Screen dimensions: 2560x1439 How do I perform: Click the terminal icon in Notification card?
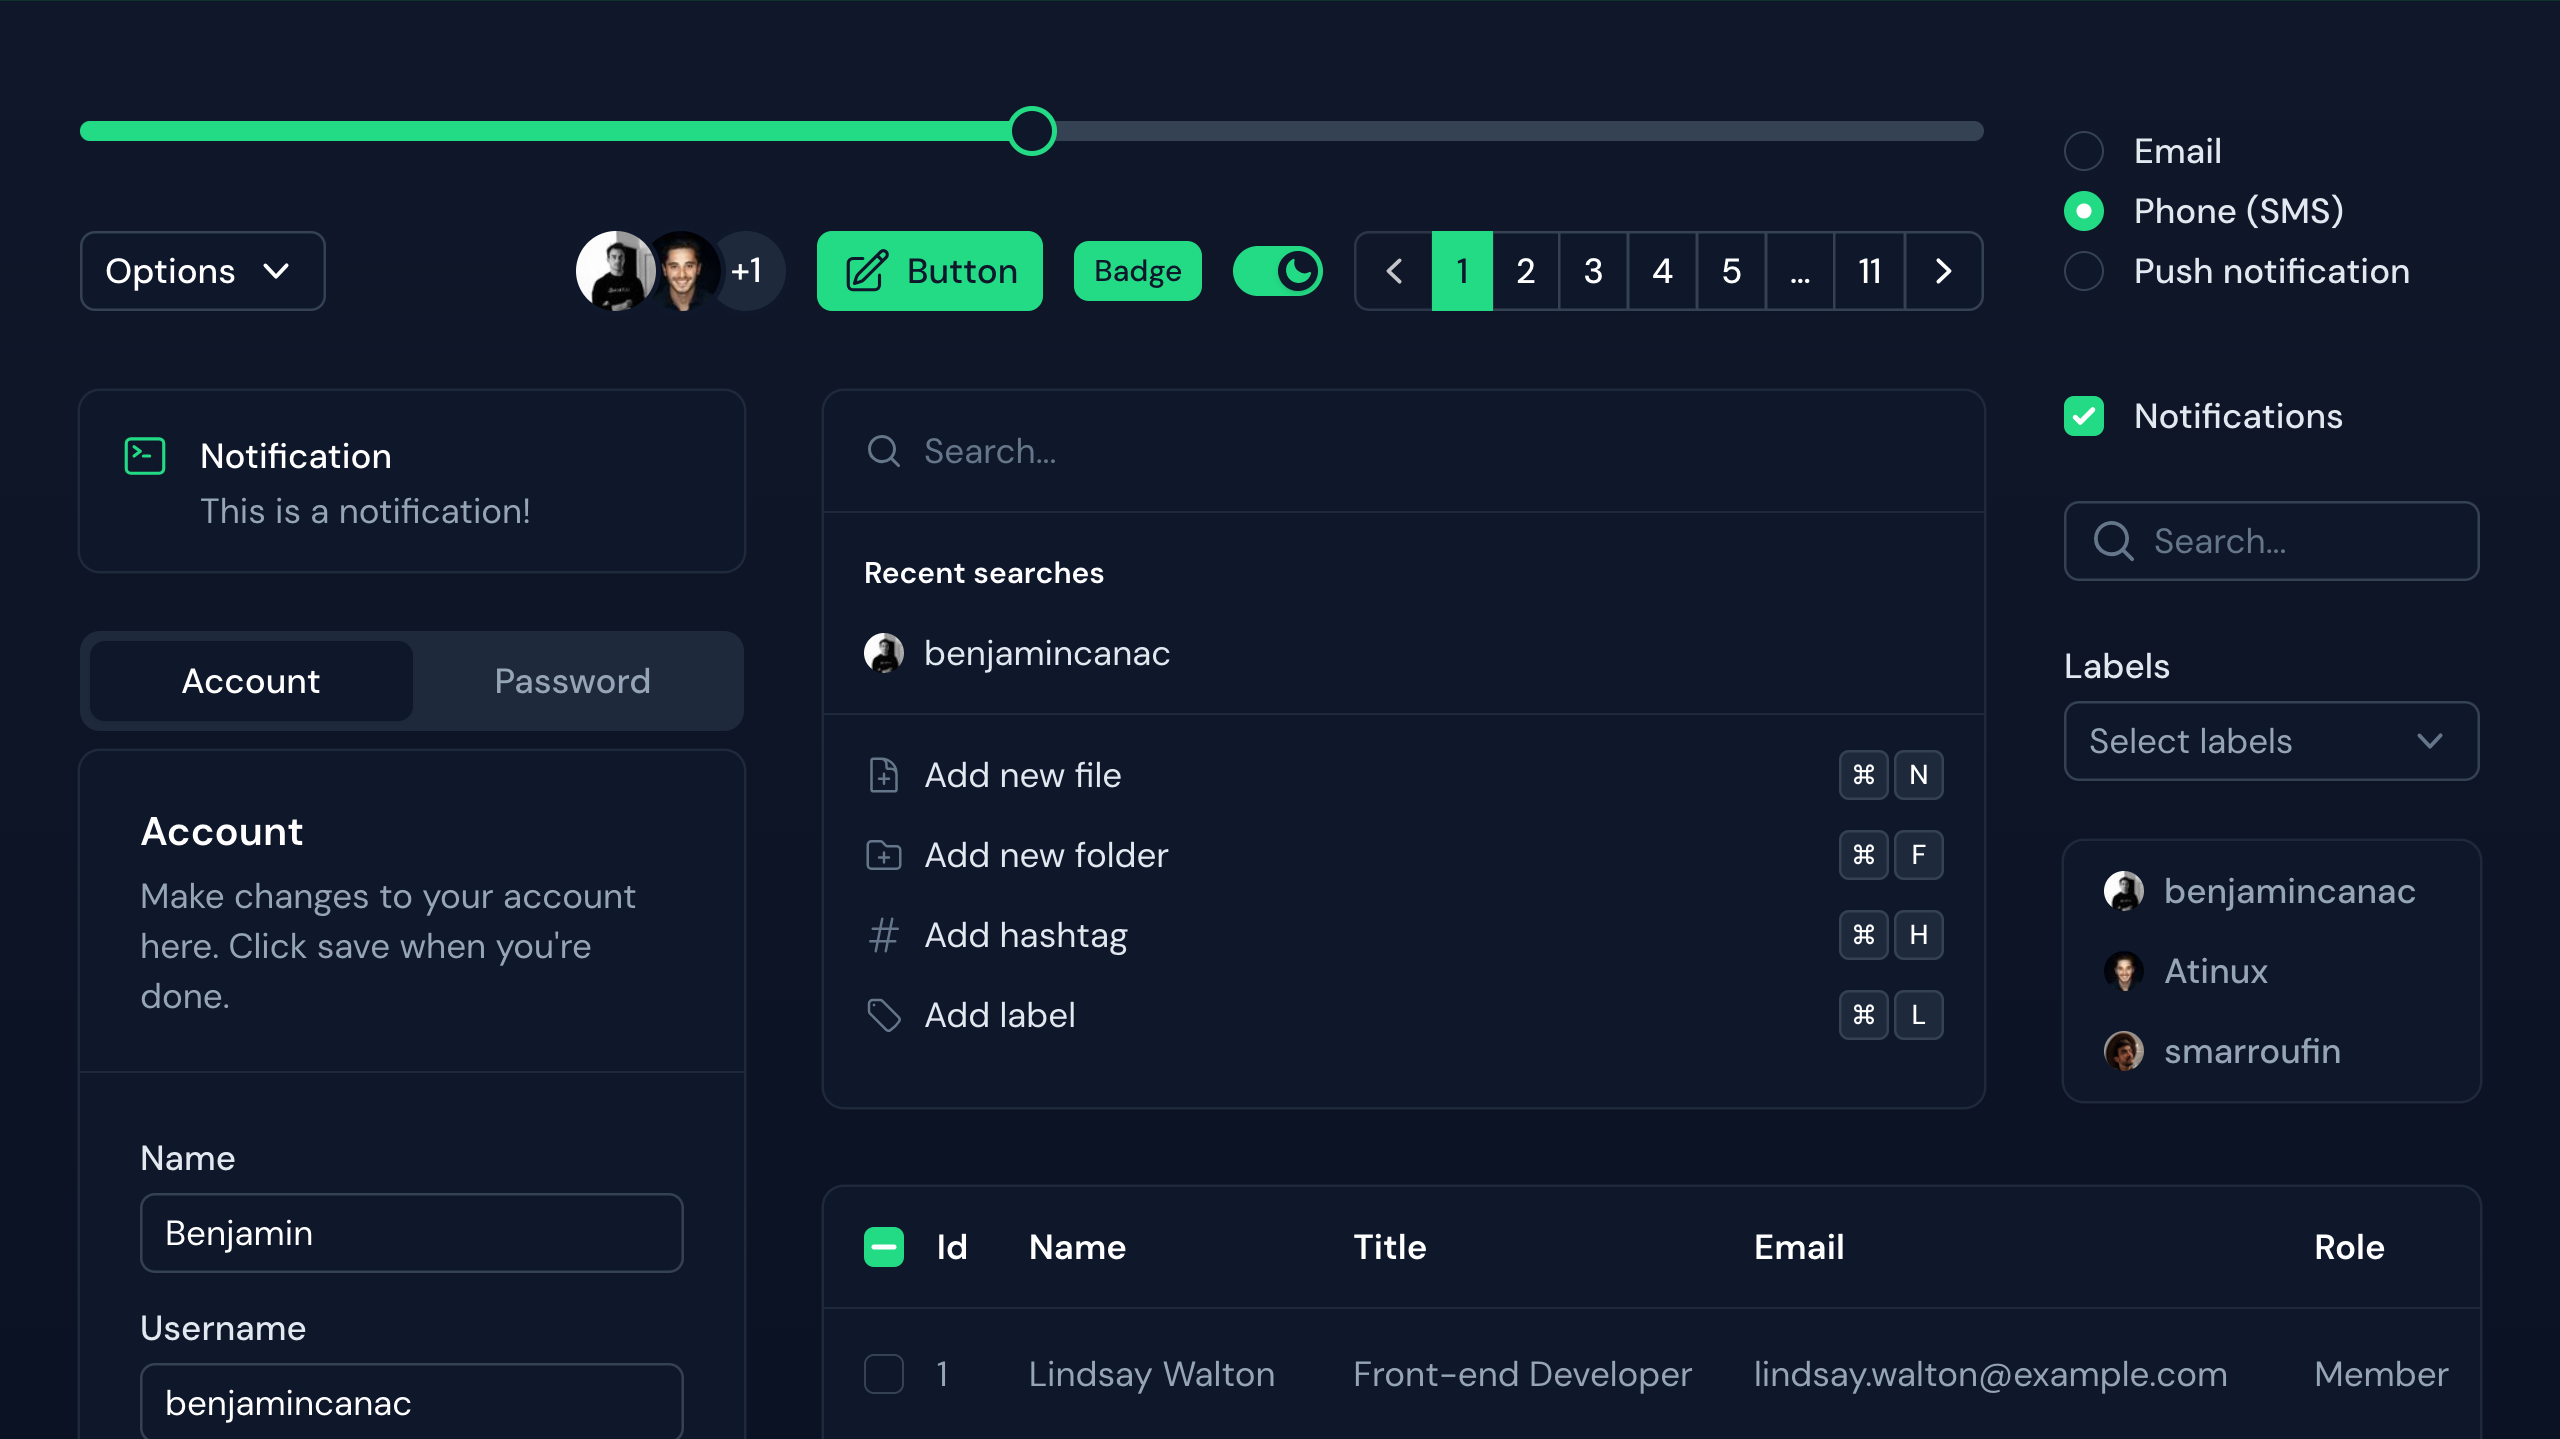(x=144, y=456)
